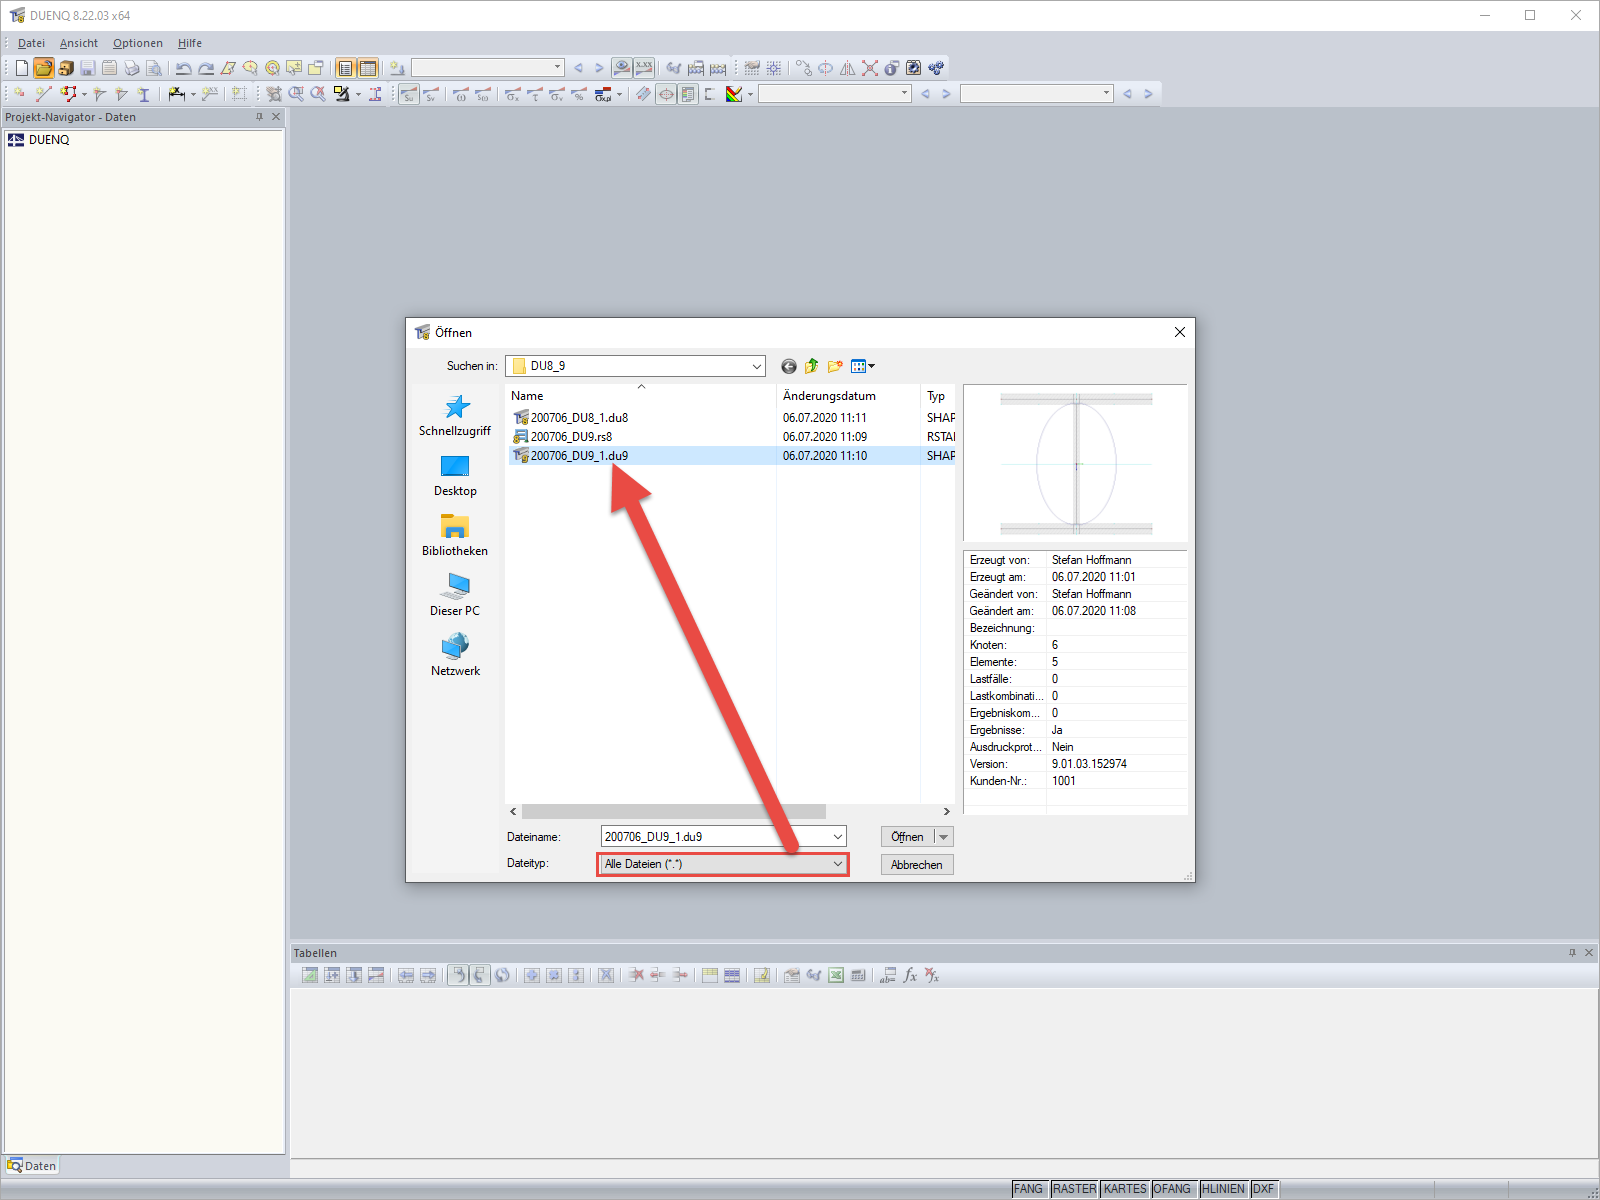The height and width of the screenshot is (1200, 1600).
Task: Toggle the sigma-x stress results icon
Action: [x=513, y=94]
